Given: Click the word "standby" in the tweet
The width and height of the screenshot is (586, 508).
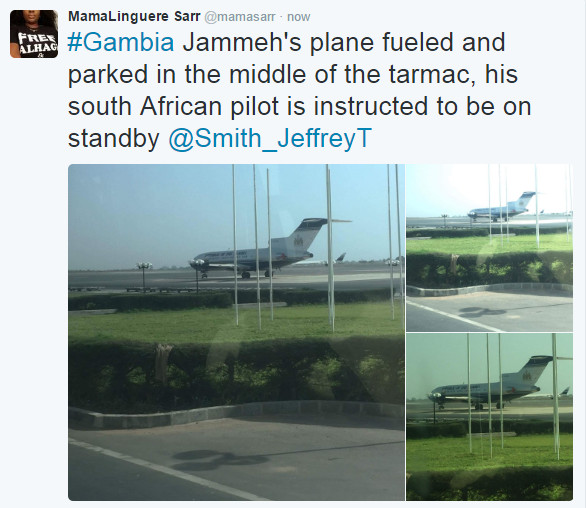Looking at the screenshot, I should [114, 139].
